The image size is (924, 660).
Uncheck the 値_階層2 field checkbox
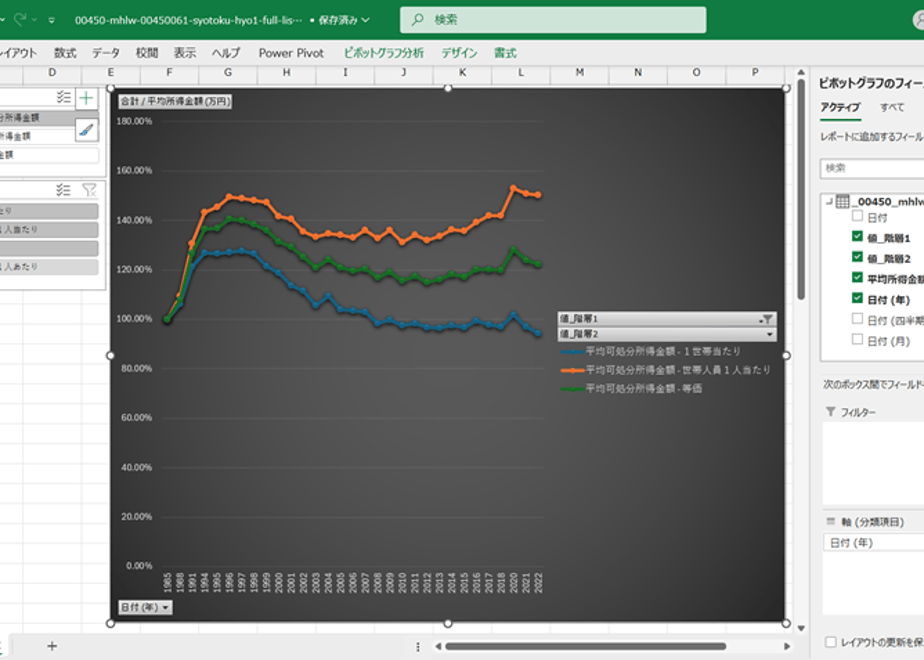pyautogui.click(x=857, y=258)
